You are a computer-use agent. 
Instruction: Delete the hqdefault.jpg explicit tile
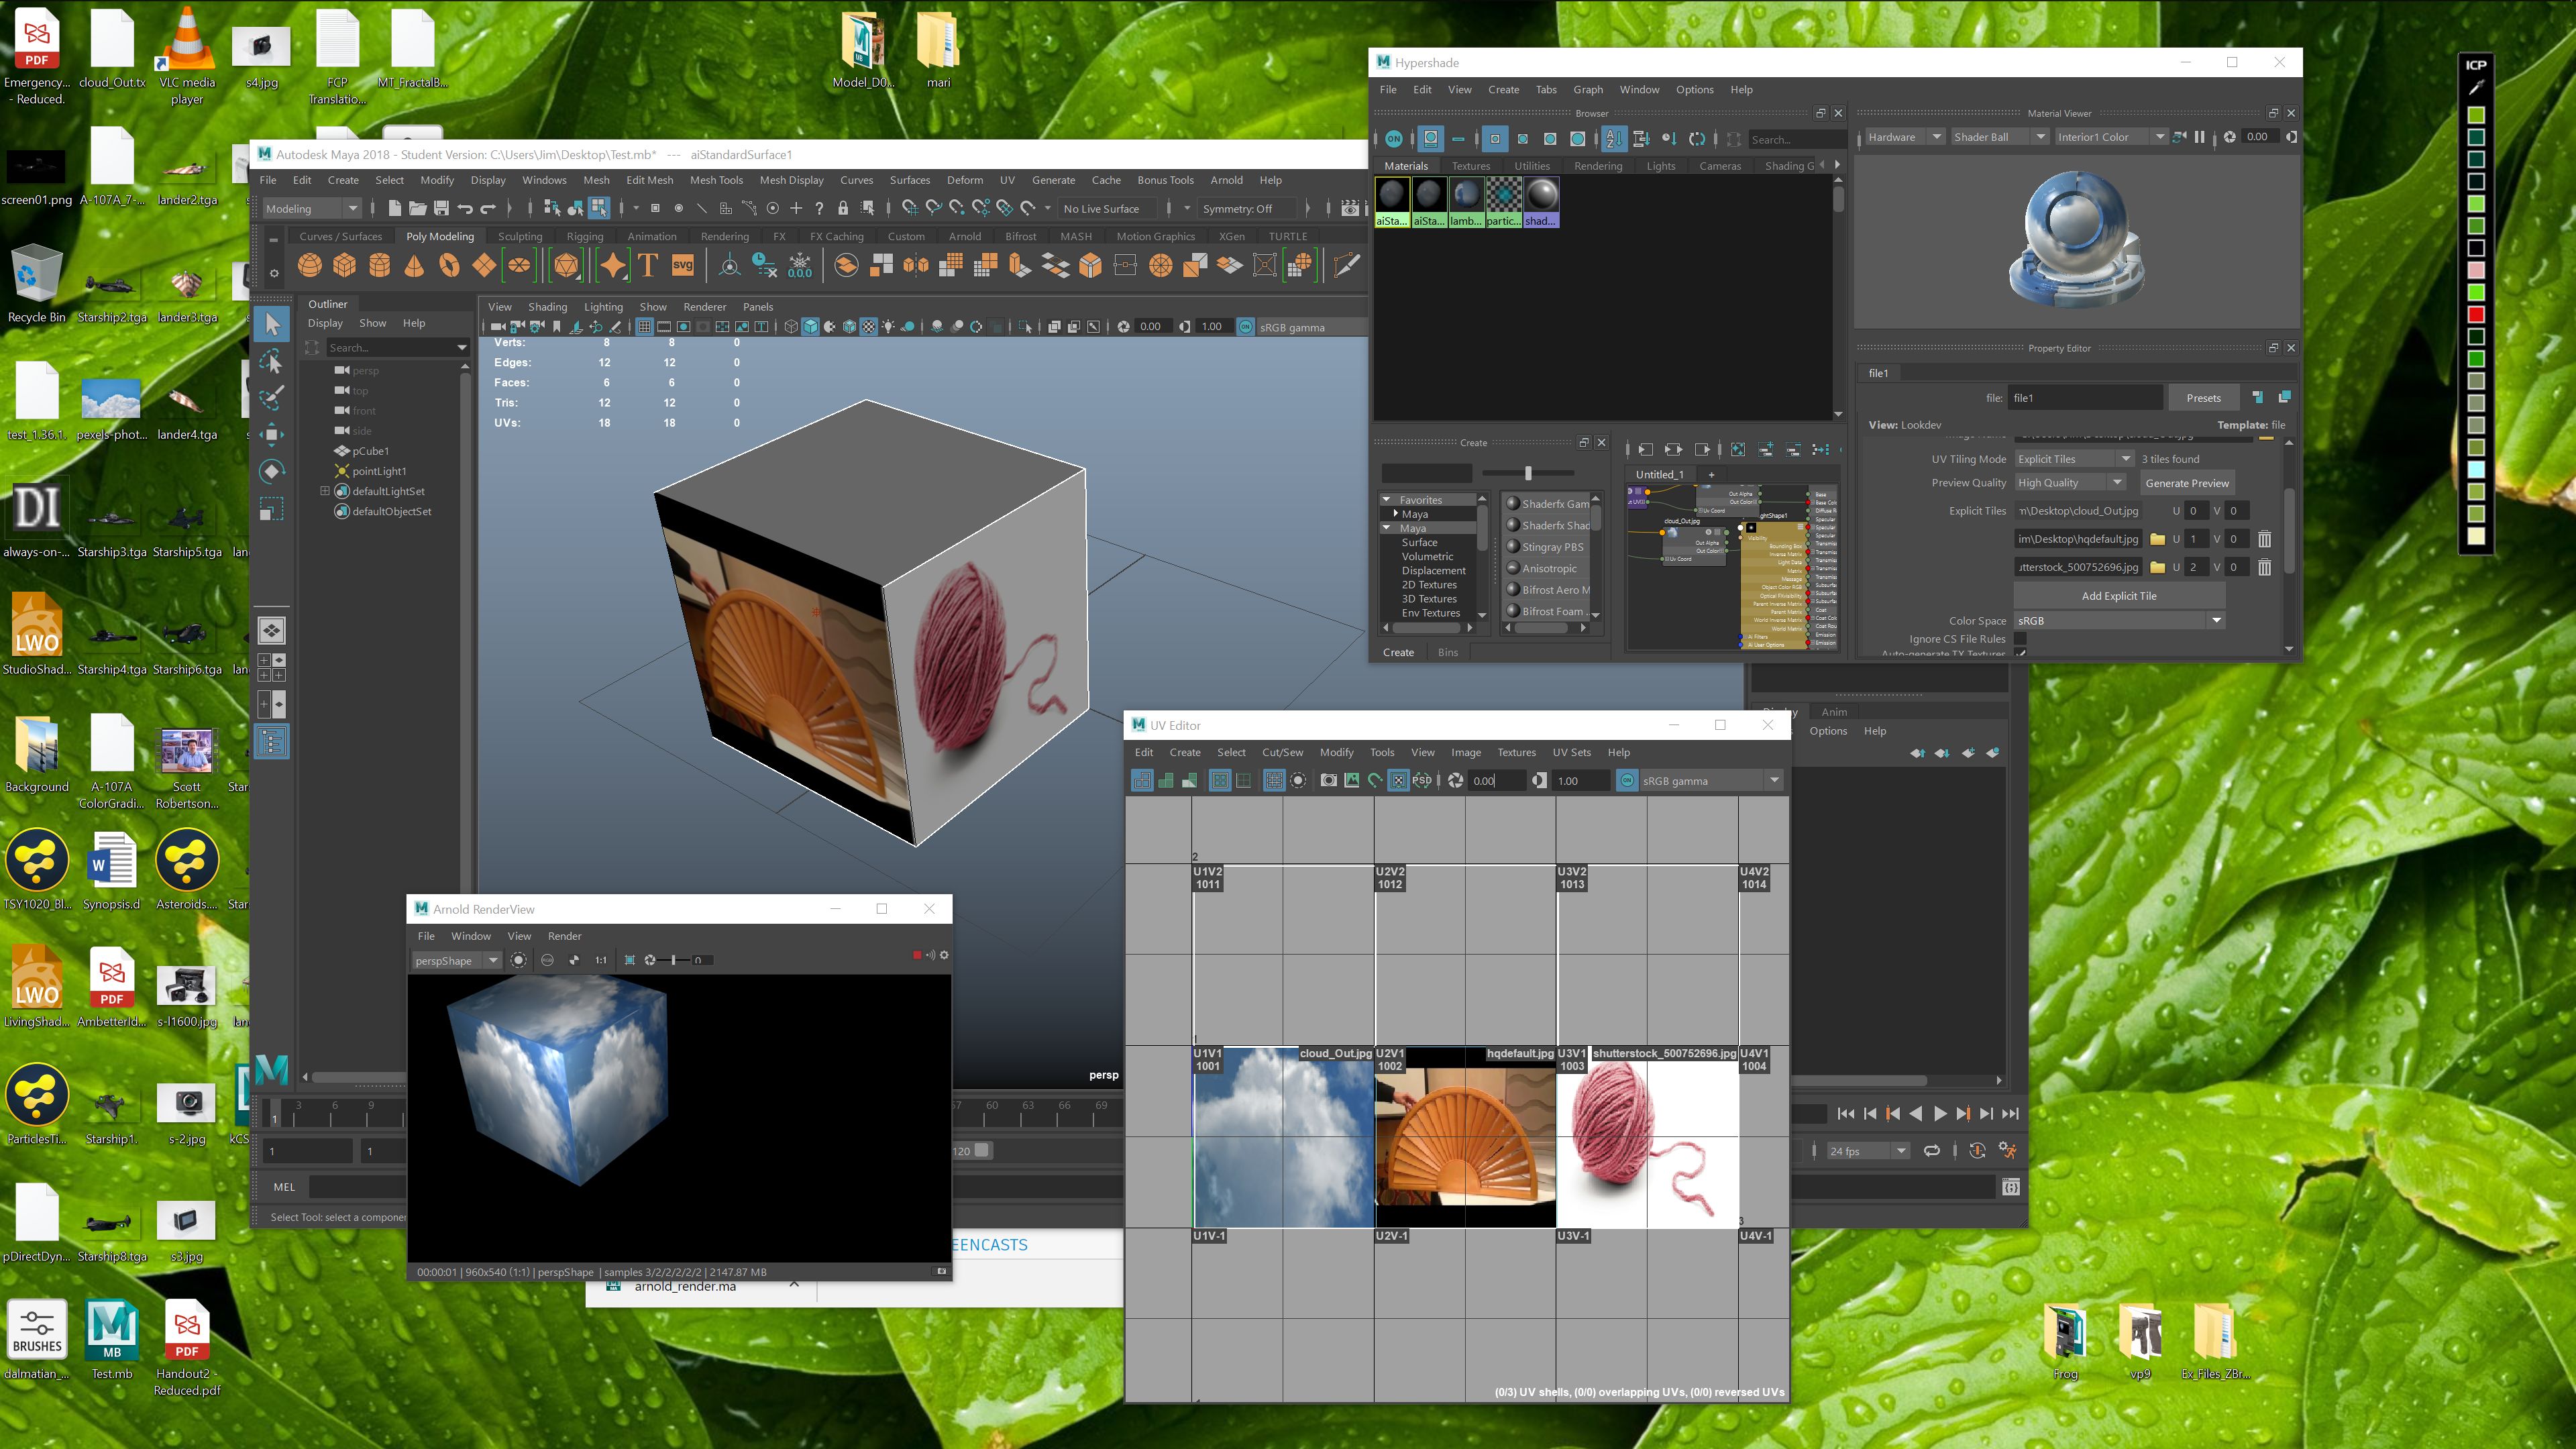(x=2264, y=539)
